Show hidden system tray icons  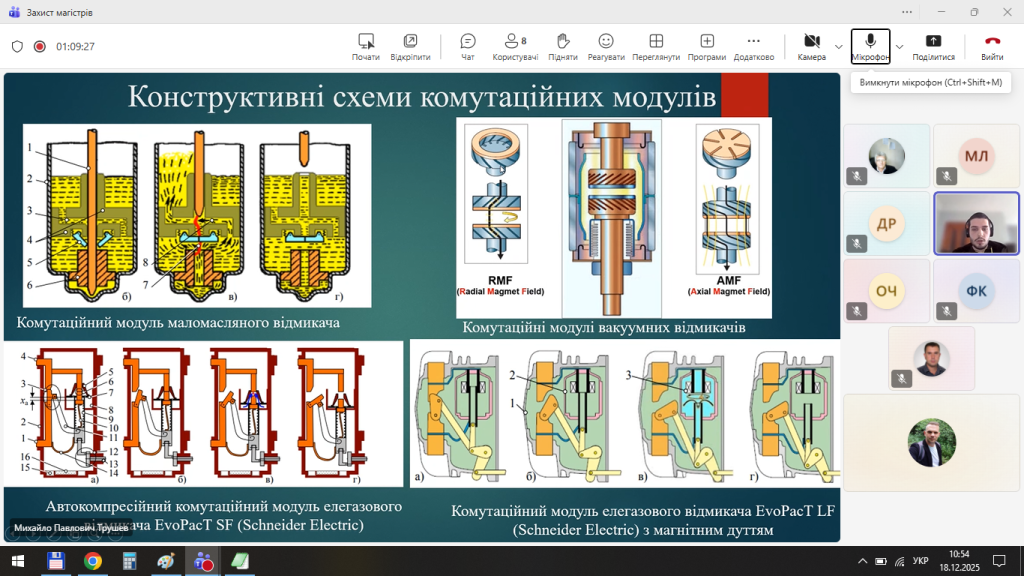click(x=863, y=560)
